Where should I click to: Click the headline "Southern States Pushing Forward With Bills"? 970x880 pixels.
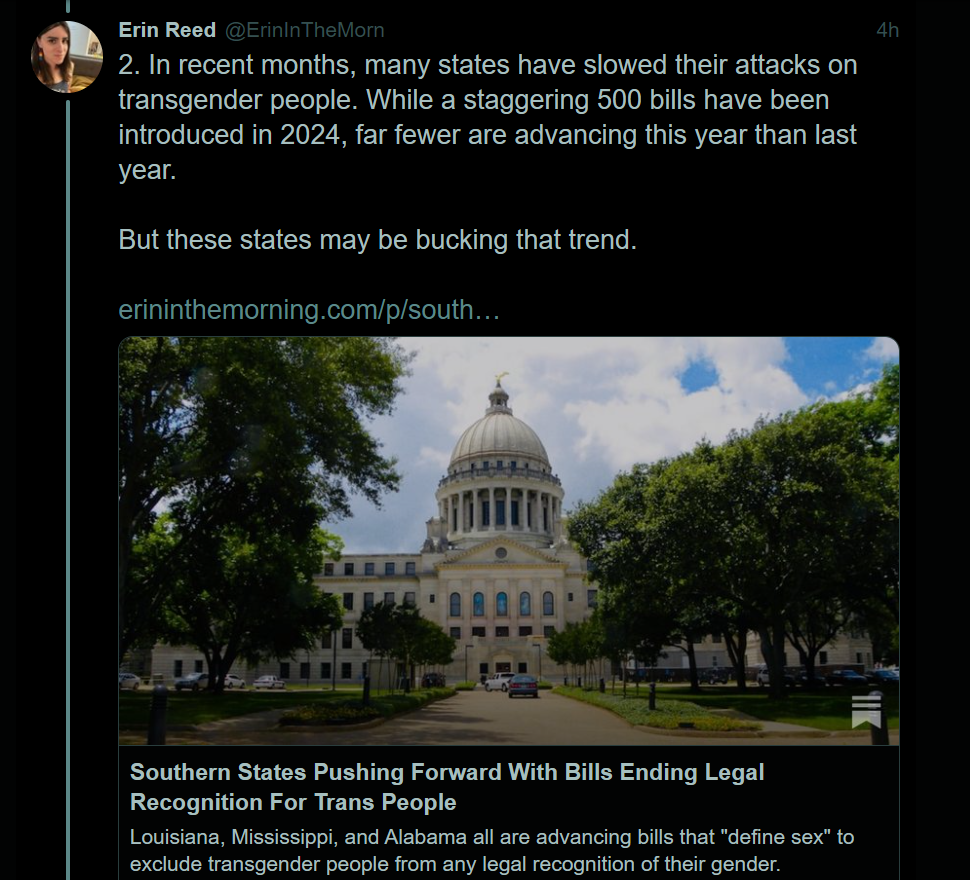tap(447, 772)
